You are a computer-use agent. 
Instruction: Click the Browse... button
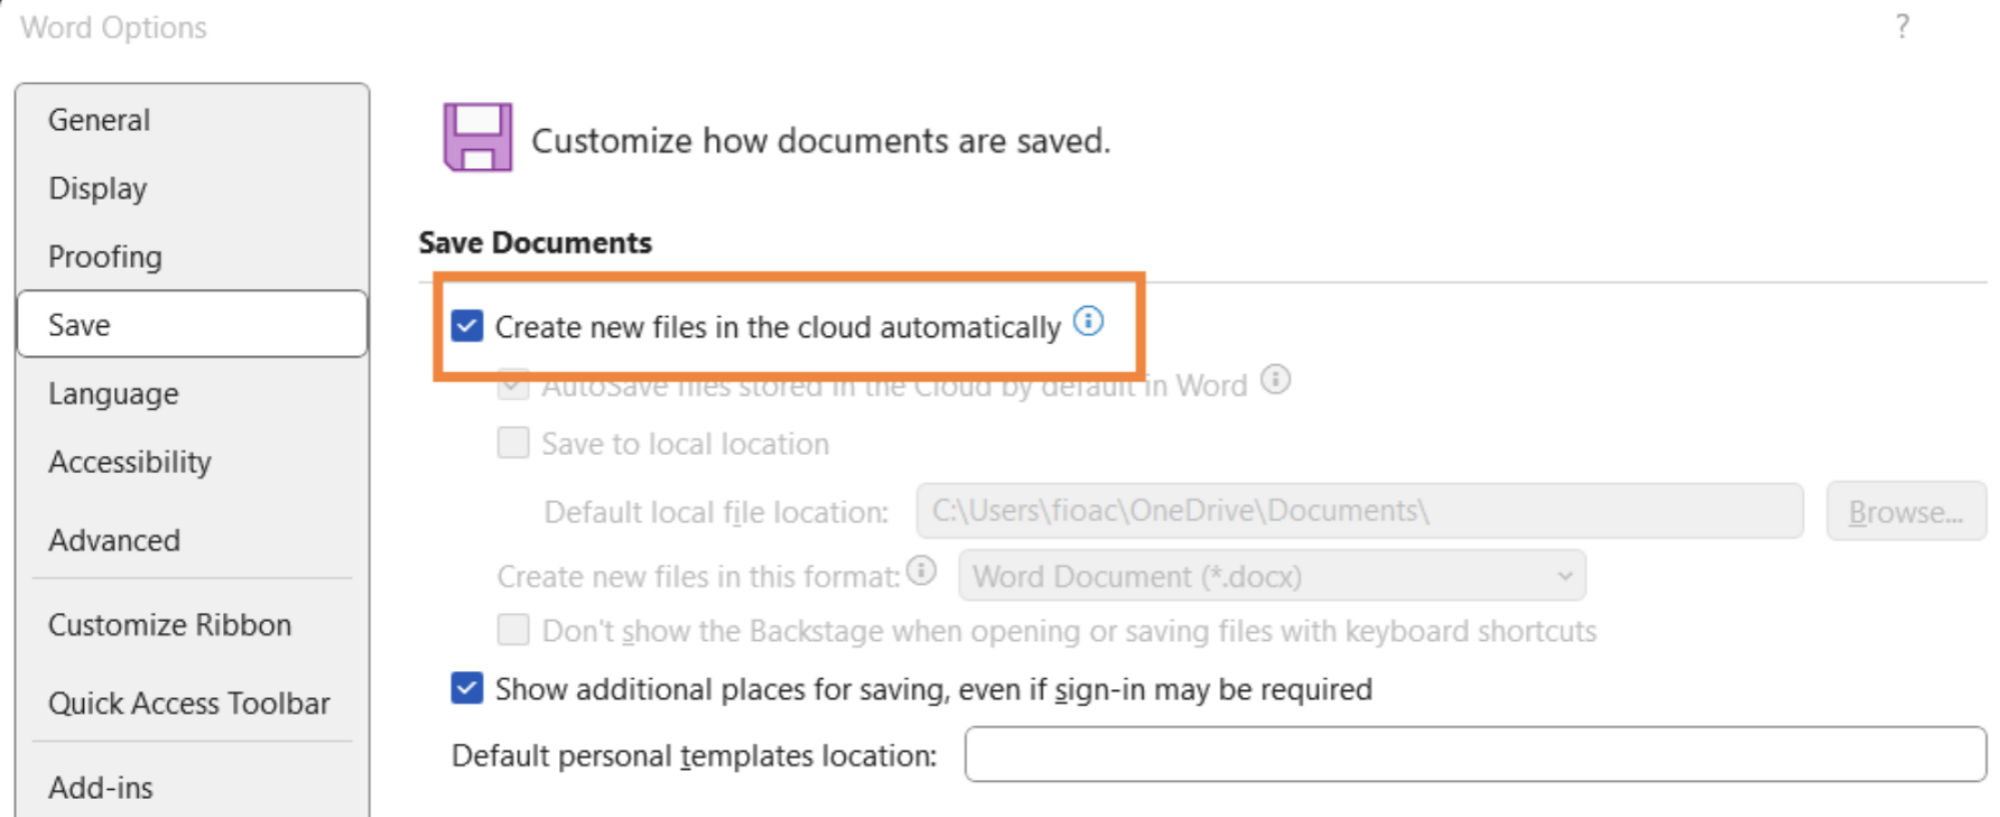pos(1906,512)
